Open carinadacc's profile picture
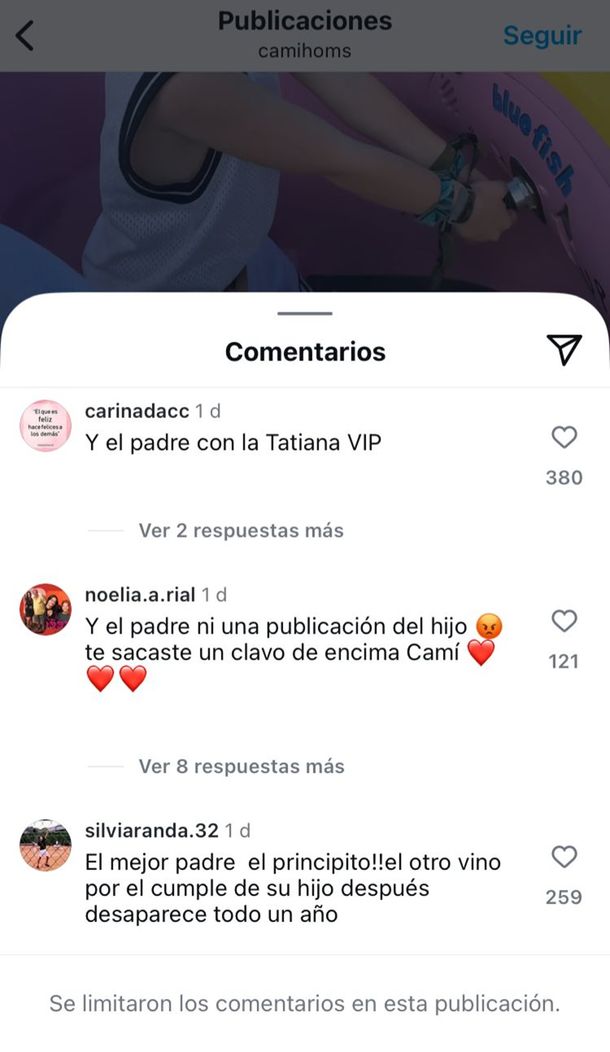This screenshot has width=610, height=1052. click(46, 426)
